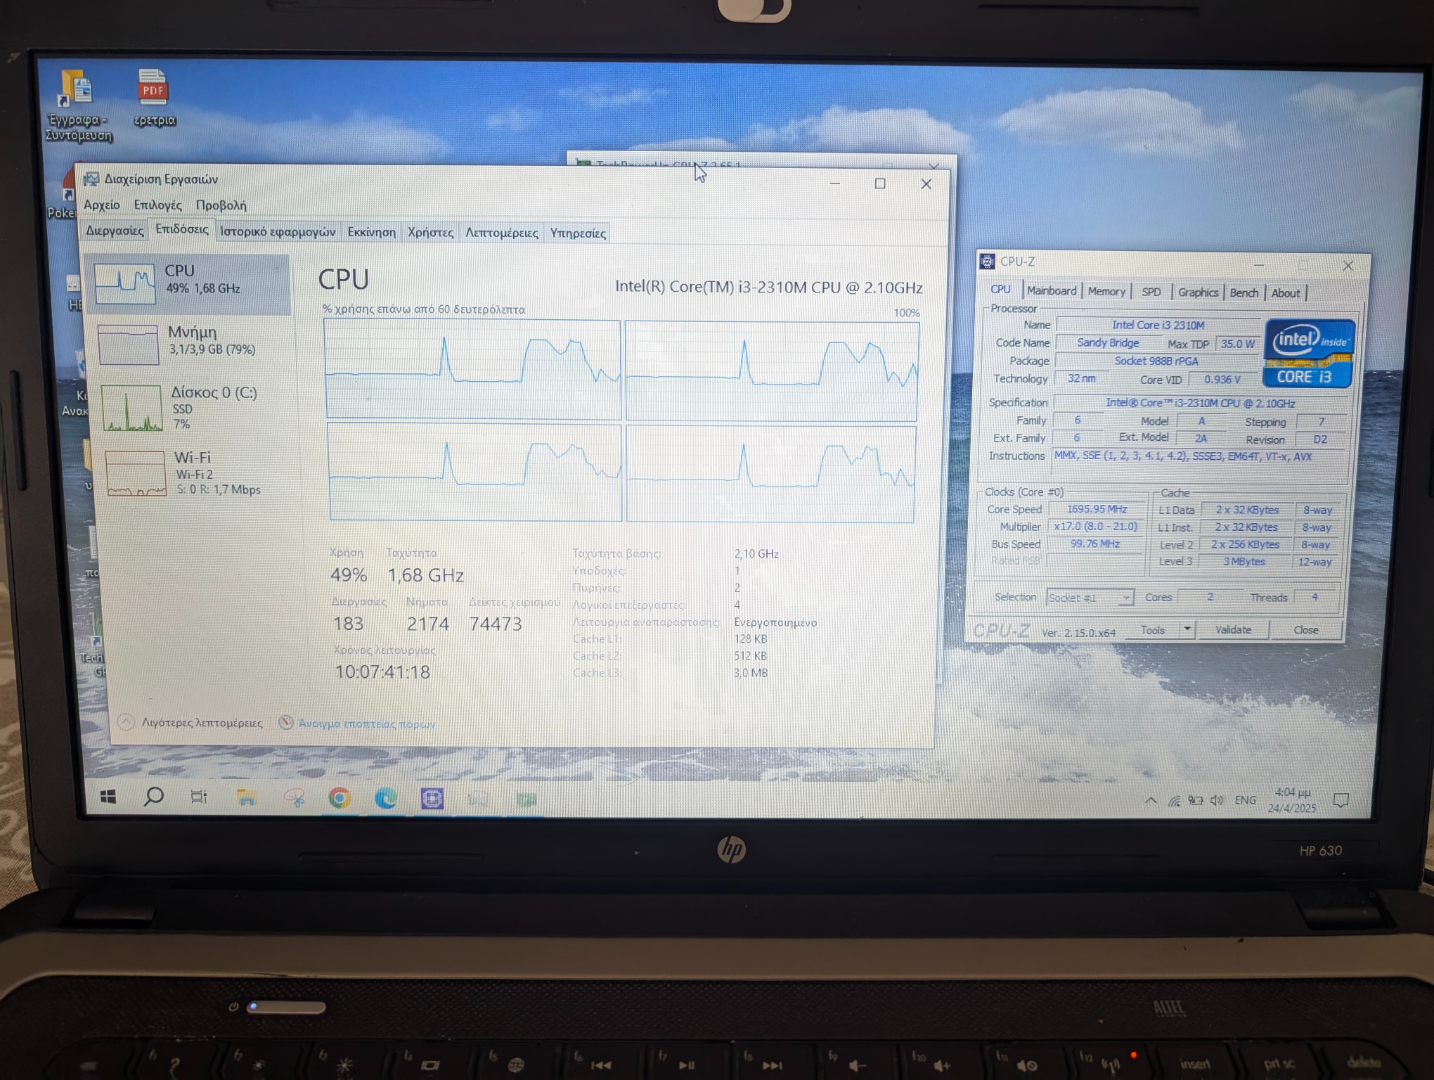1434x1080 pixels.
Task: Open the battery status tray icon
Action: pyautogui.click(x=1195, y=800)
